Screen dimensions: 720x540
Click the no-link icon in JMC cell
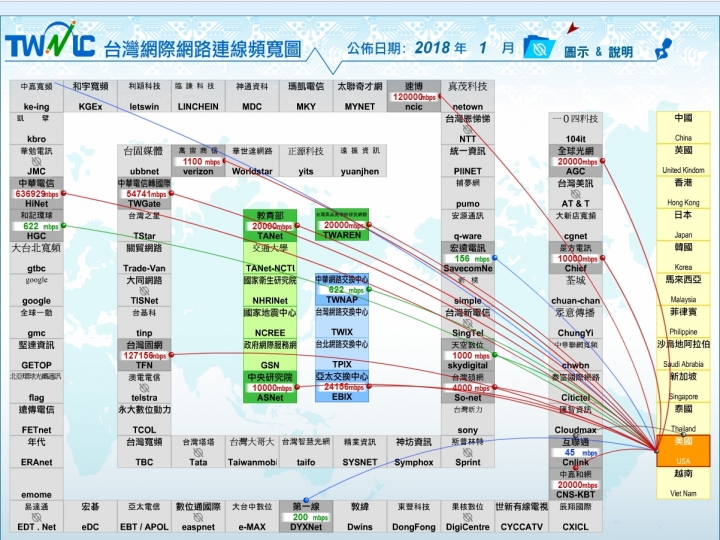36,162
